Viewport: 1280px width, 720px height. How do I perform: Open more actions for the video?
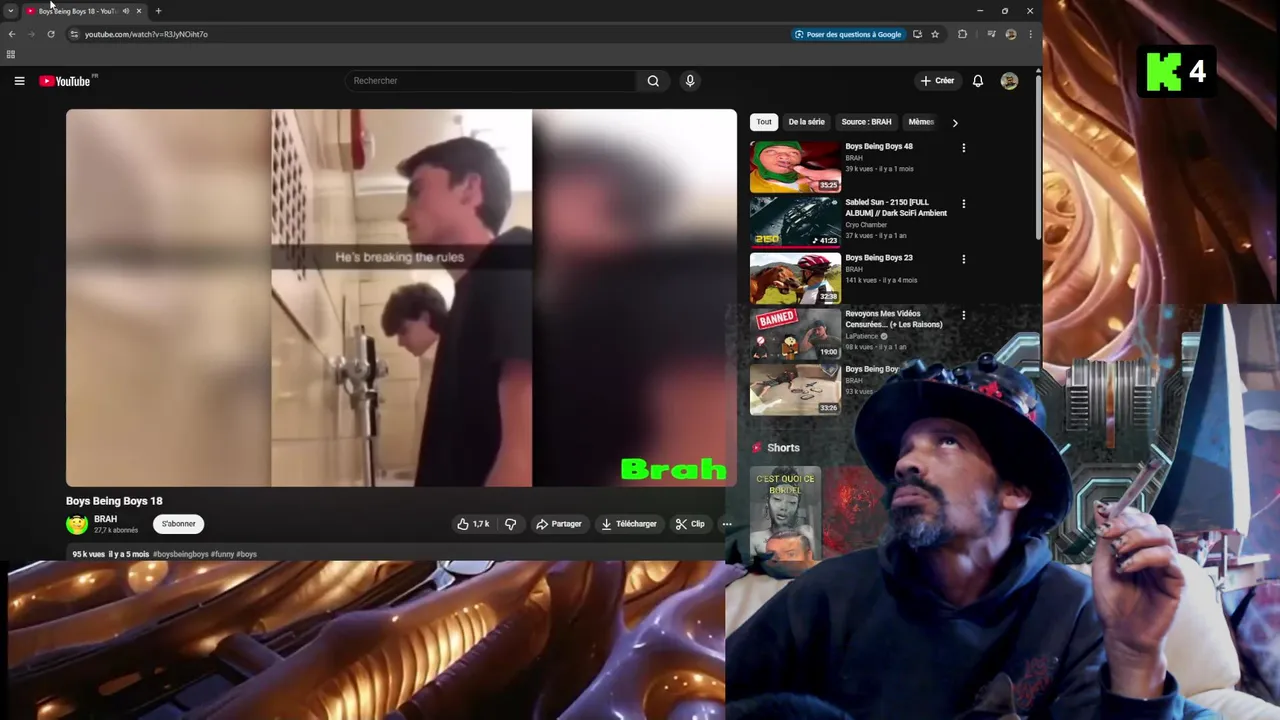point(727,524)
